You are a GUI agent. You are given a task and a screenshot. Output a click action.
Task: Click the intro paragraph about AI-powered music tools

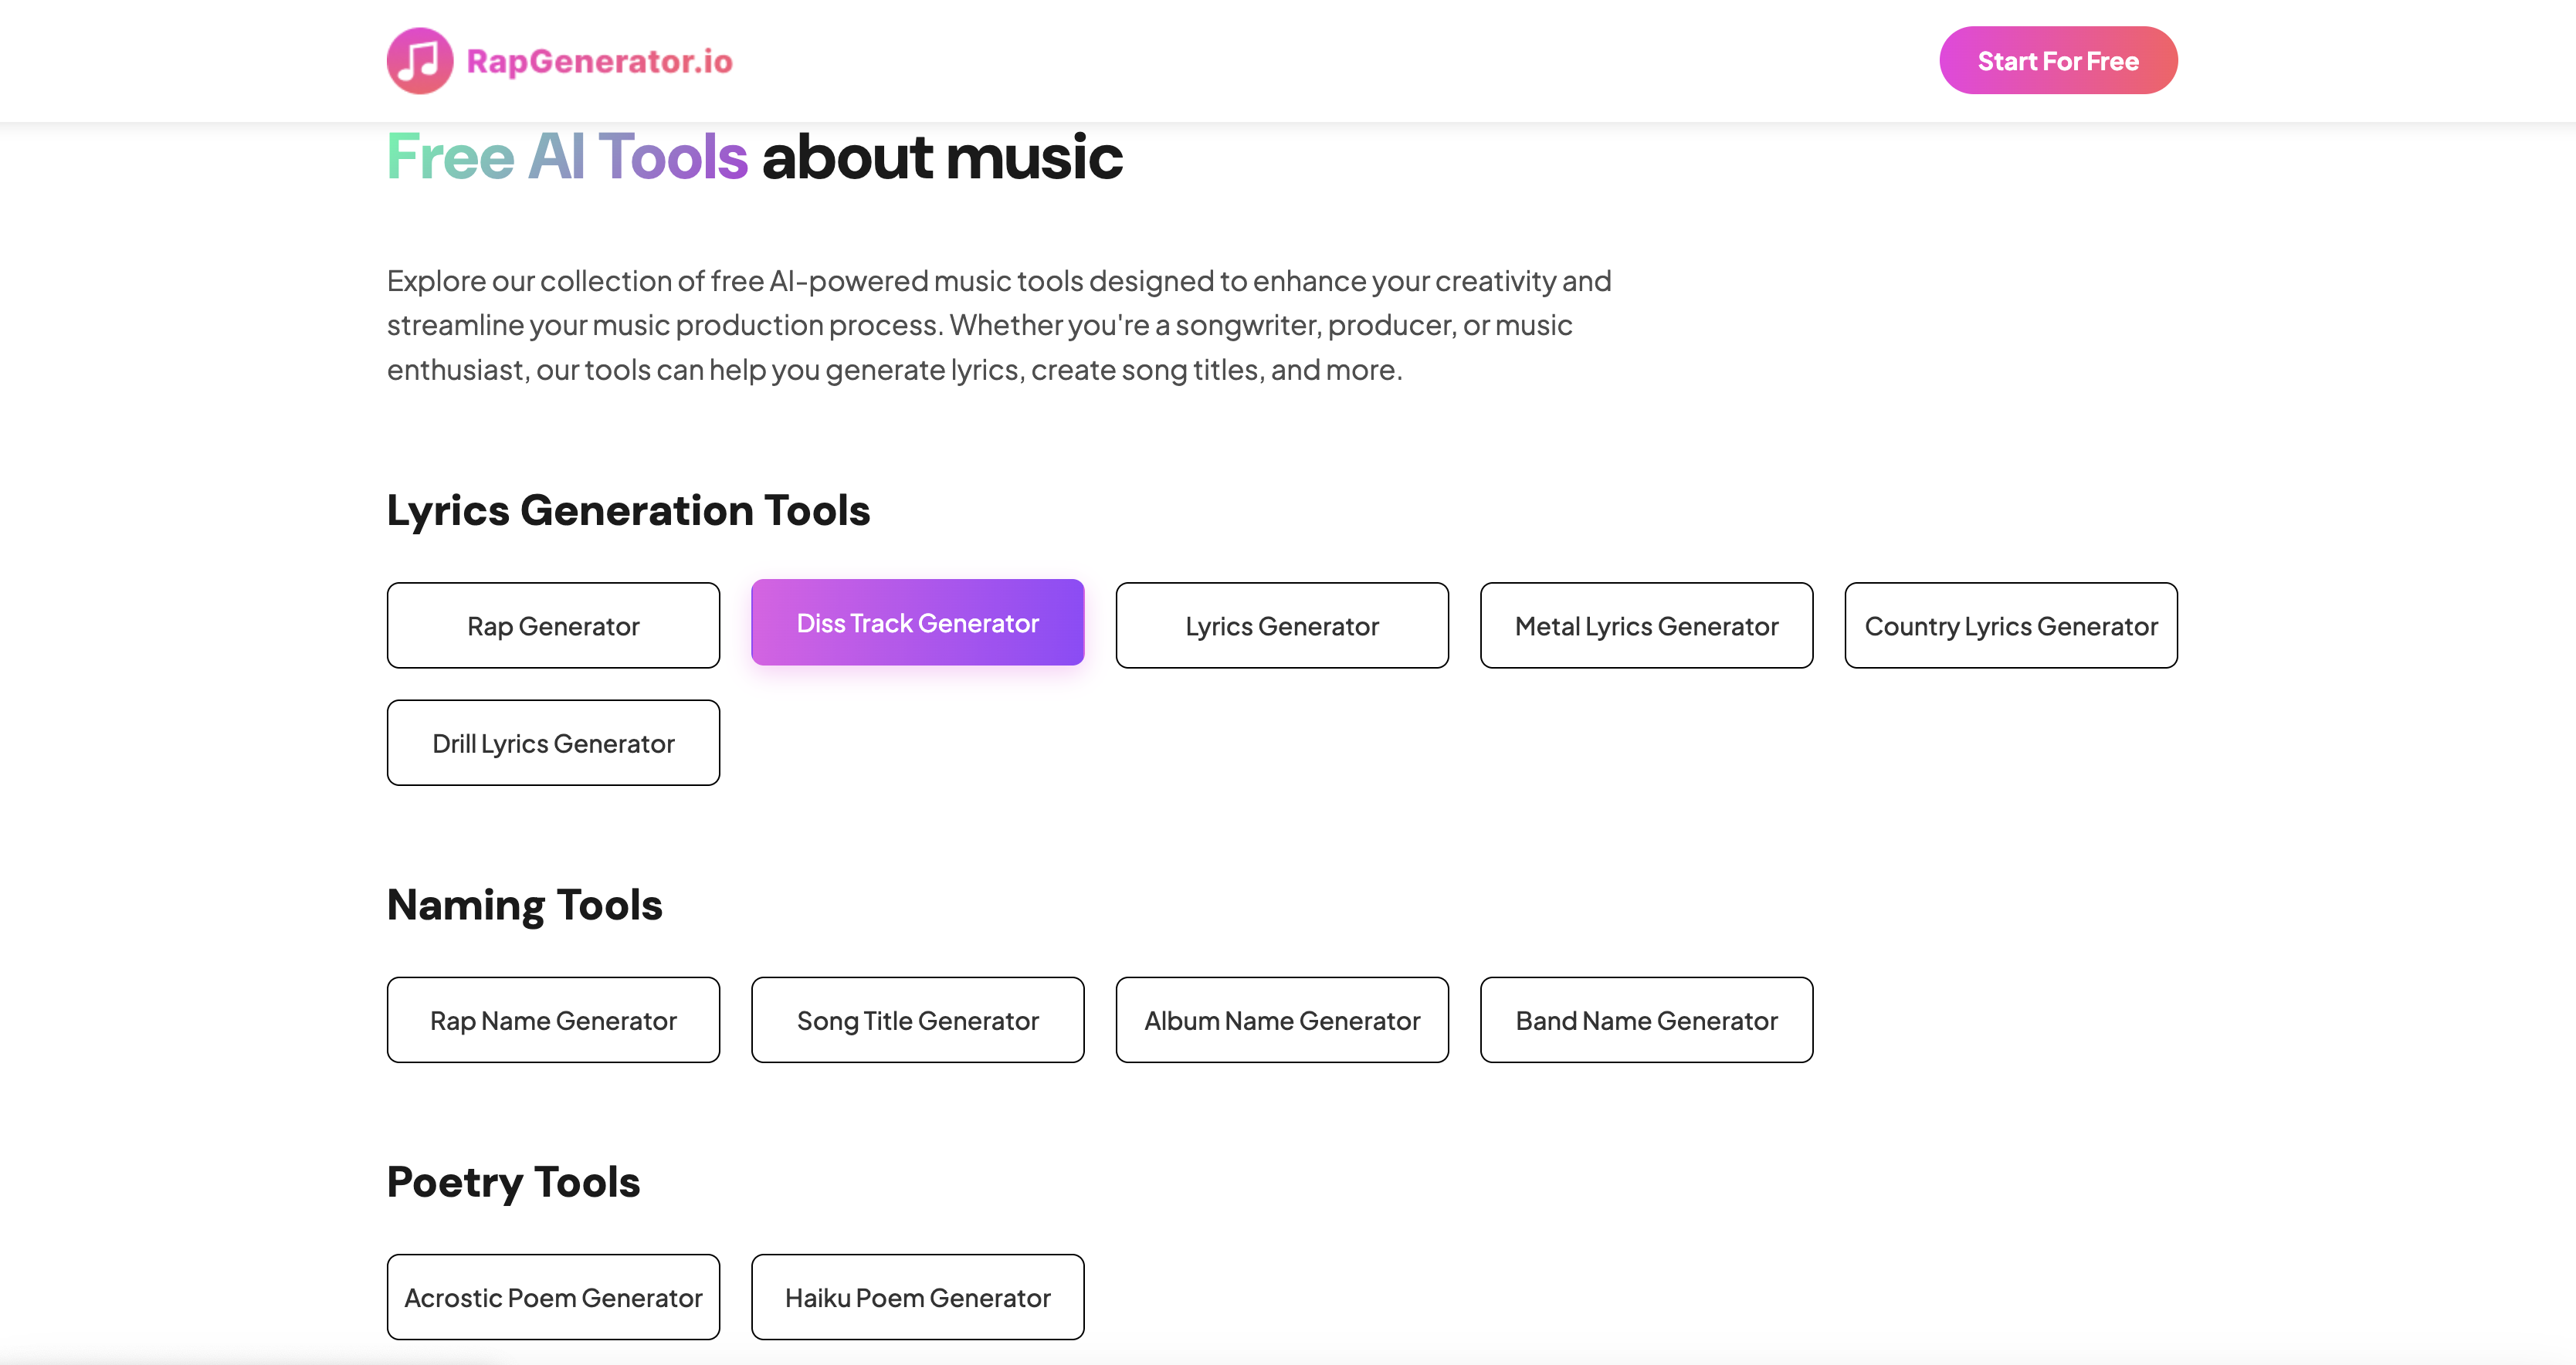1000,324
